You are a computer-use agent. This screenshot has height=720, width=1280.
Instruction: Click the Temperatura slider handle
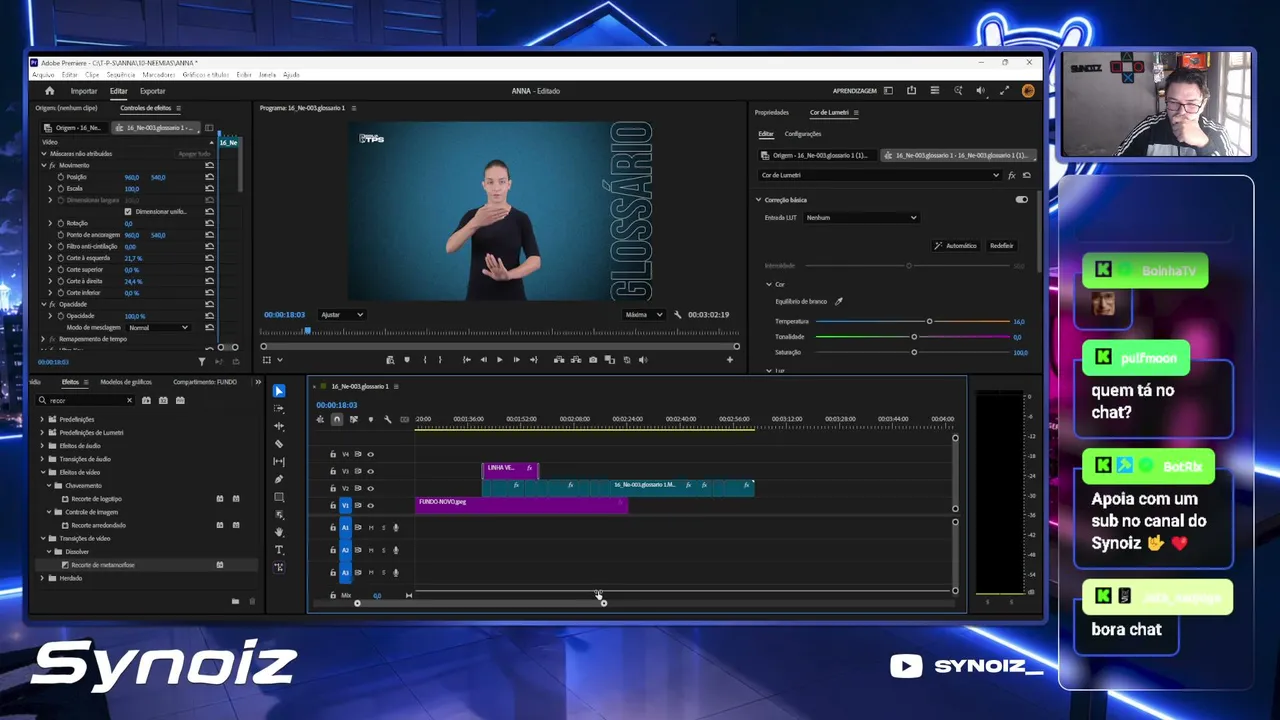tap(929, 321)
